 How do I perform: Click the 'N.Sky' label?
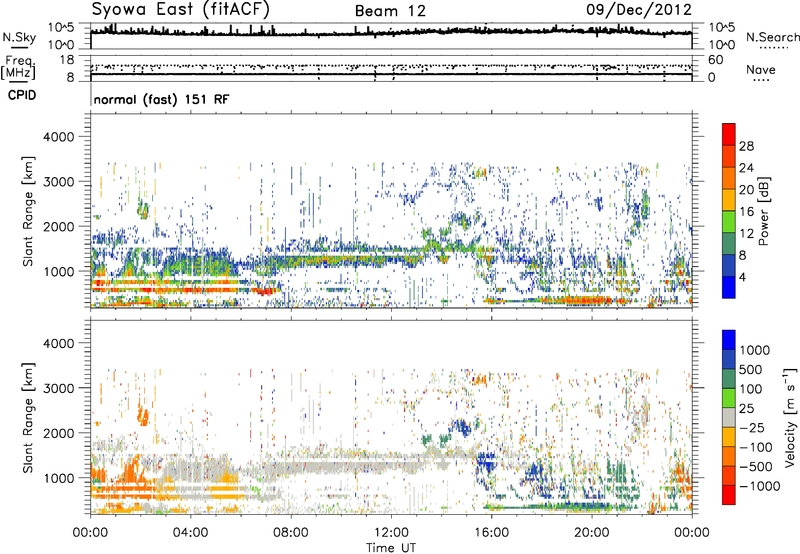(19, 37)
